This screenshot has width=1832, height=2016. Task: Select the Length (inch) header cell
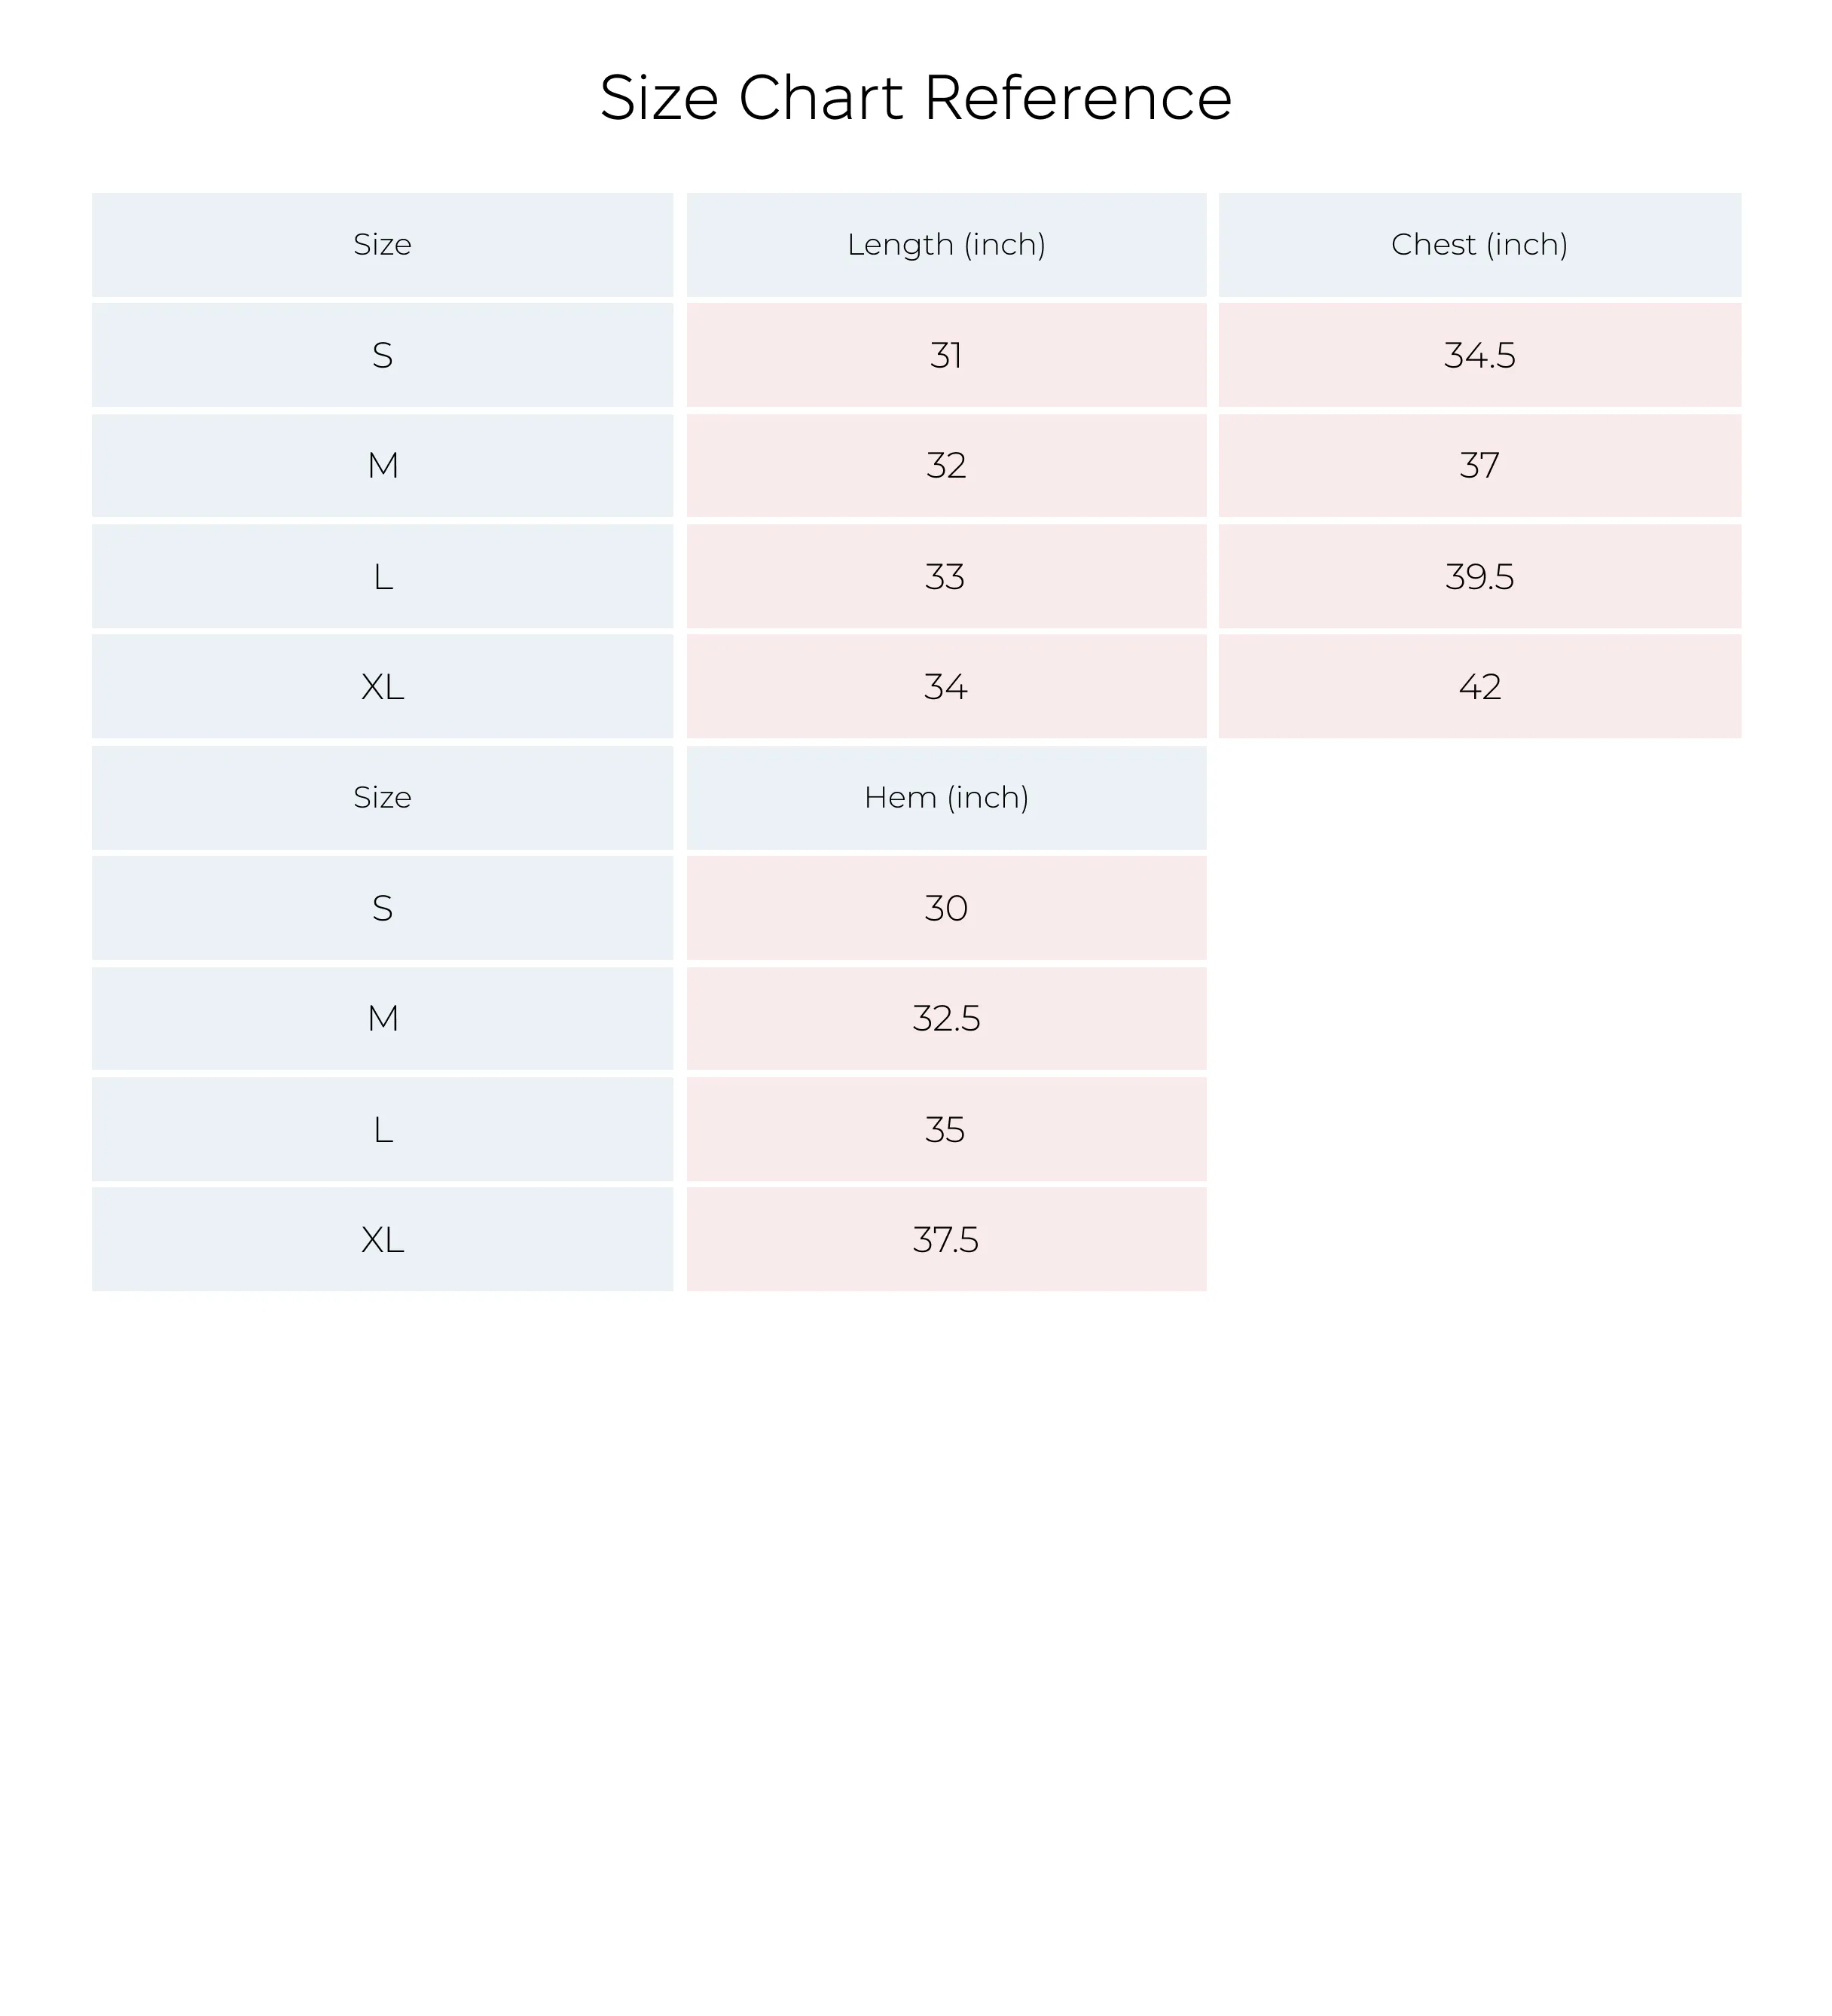click(946, 245)
